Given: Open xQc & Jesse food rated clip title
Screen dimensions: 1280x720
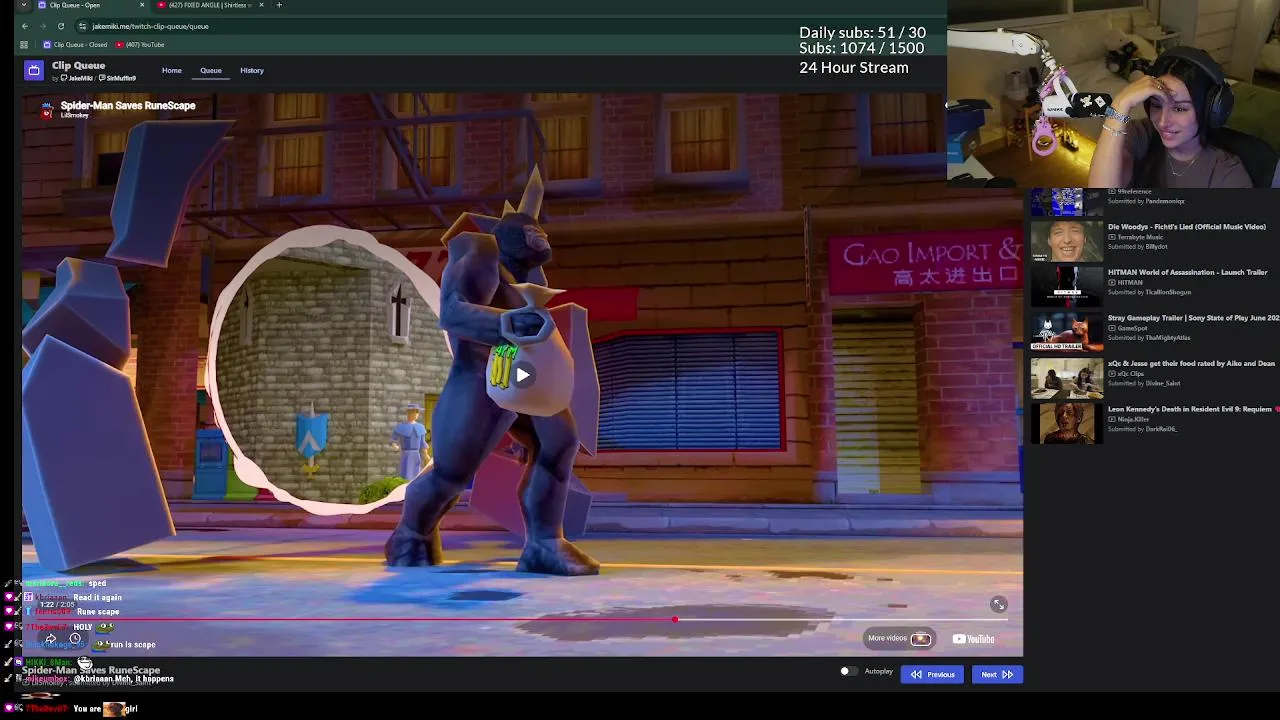Looking at the screenshot, I should click(1191, 363).
